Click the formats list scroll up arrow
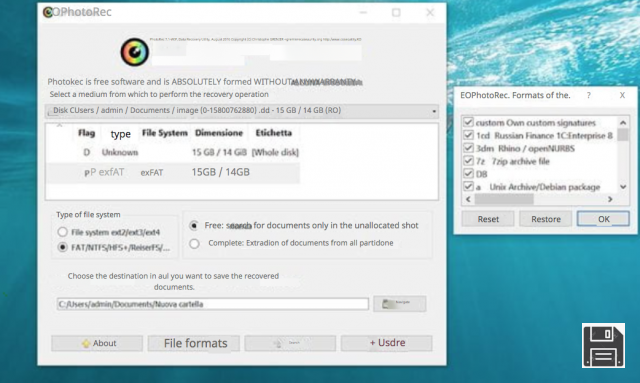 (623, 122)
